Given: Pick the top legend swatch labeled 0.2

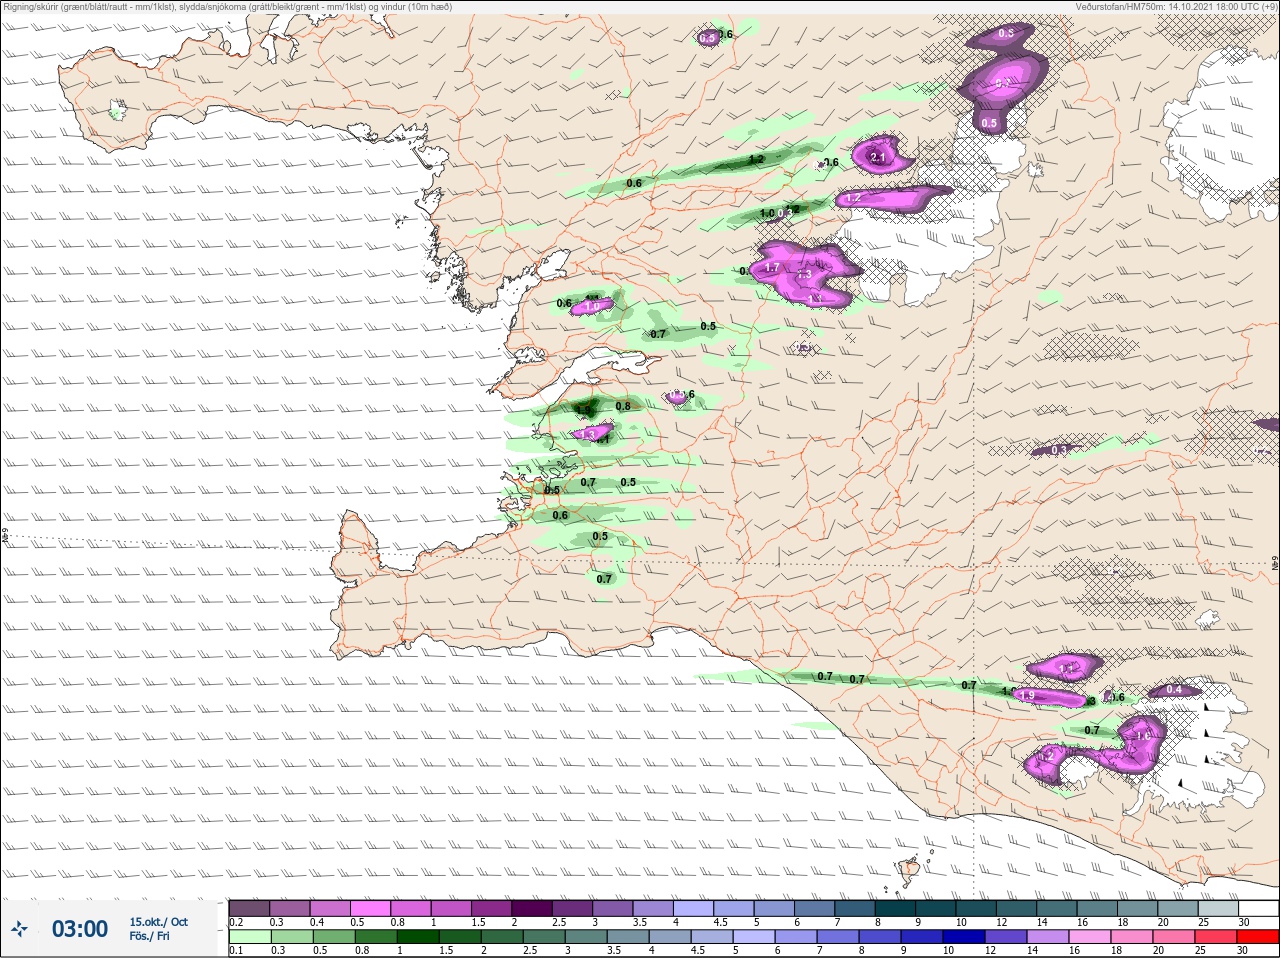Looking at the screenshot, I should click(249, 908).
